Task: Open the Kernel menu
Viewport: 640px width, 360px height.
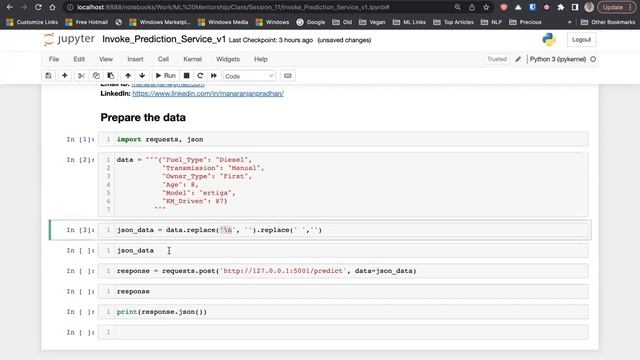Action: click(x=192, y=59)
